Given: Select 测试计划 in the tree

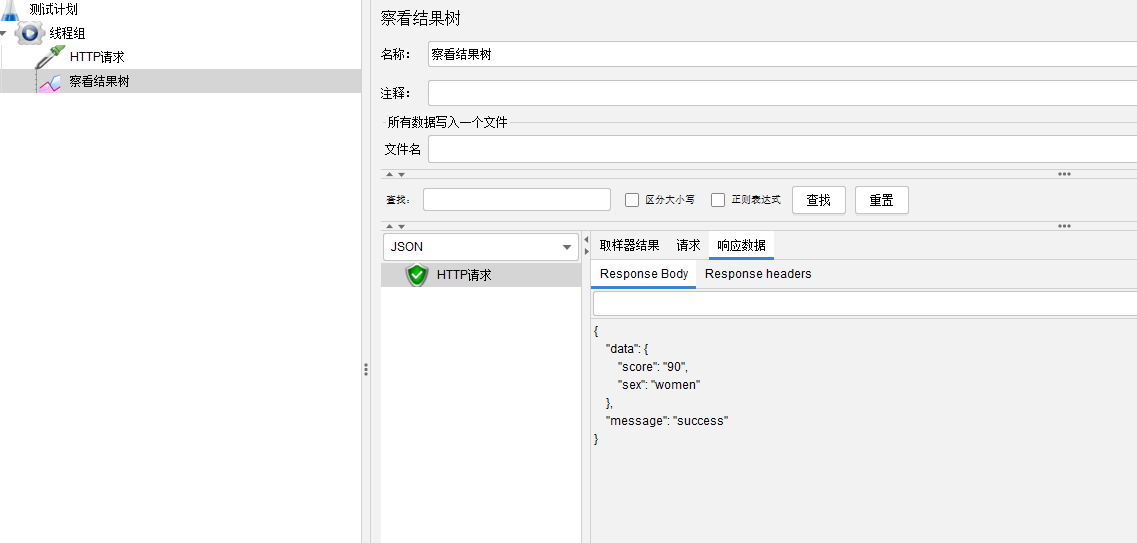Looking at the screenshot, I should click(54, 9).
